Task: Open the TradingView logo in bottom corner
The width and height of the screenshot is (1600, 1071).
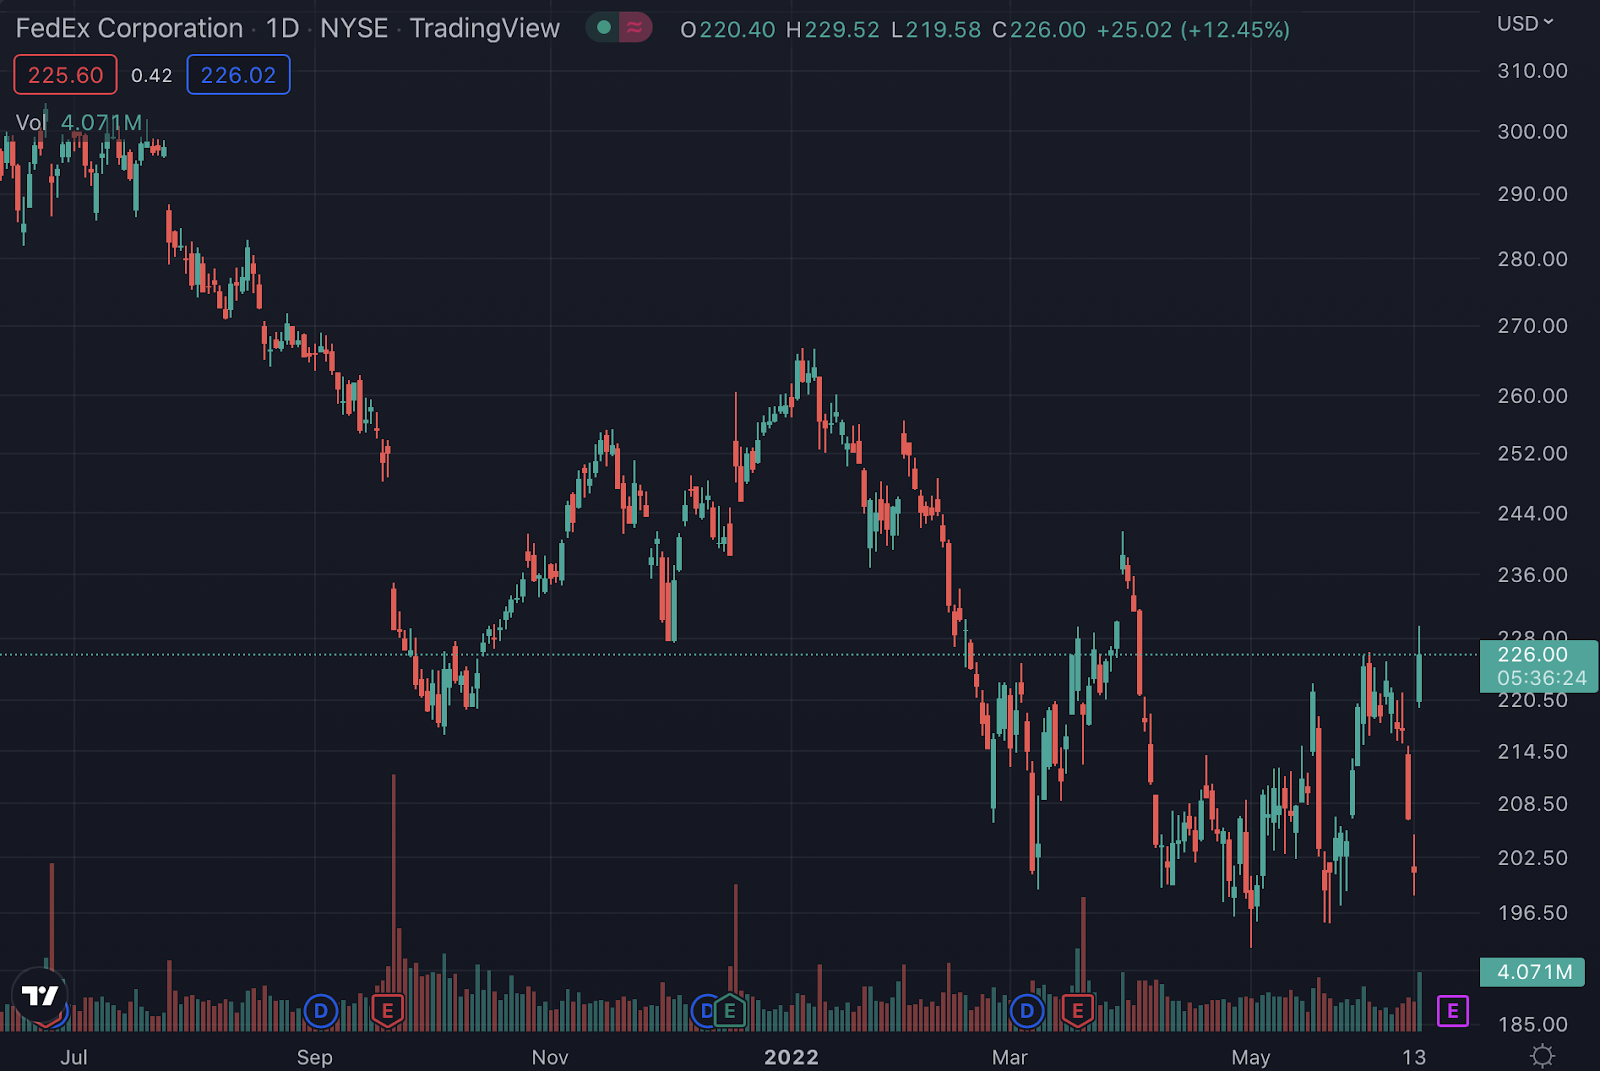Action: 40,995
